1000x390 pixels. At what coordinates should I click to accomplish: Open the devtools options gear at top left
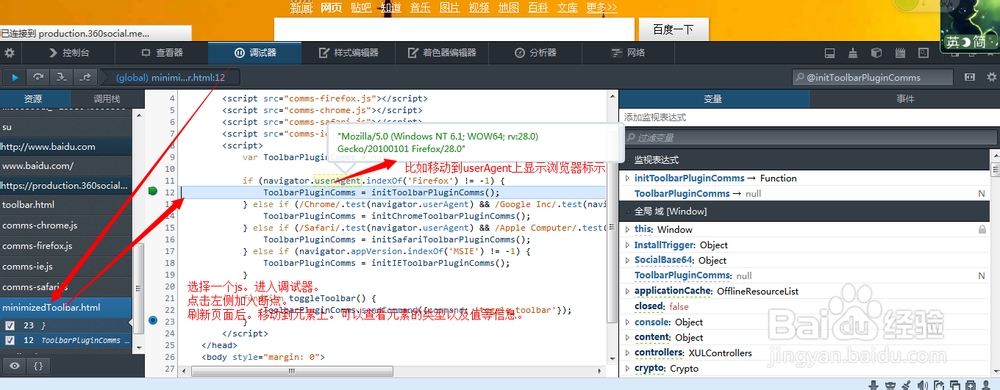click(10, 52)
